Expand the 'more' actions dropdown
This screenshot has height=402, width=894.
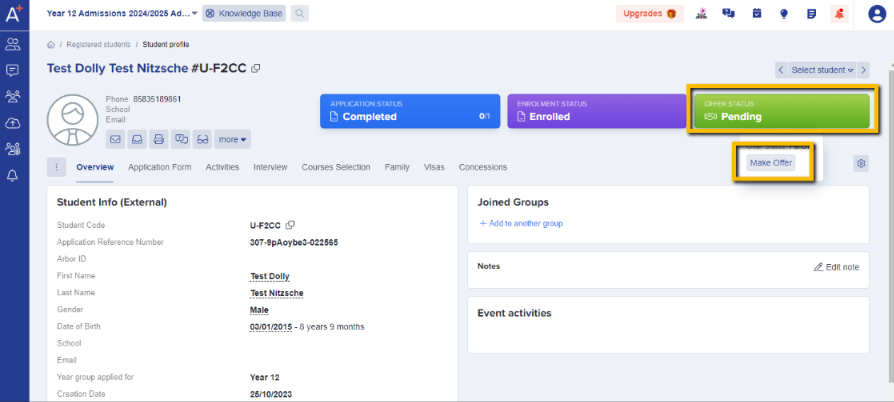(233, 139)
